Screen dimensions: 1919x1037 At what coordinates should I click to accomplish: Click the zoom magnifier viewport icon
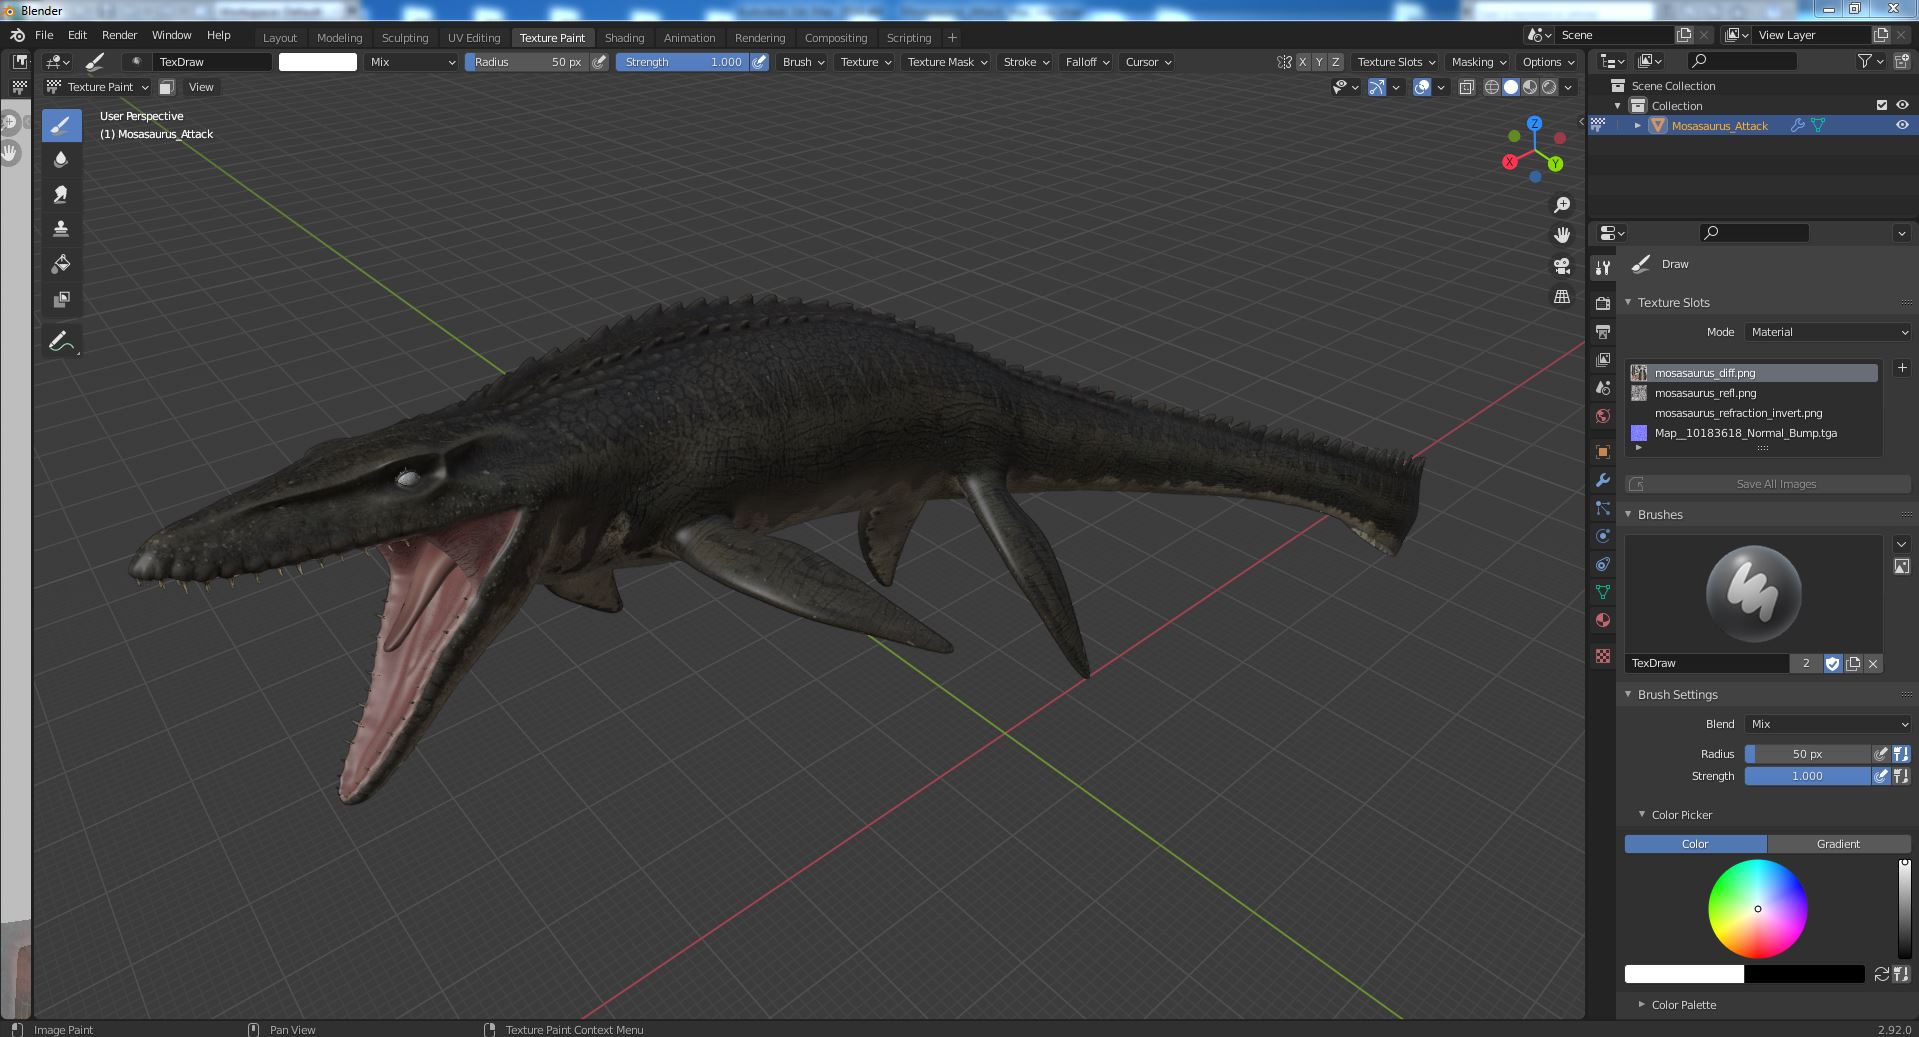point(1561,205)
